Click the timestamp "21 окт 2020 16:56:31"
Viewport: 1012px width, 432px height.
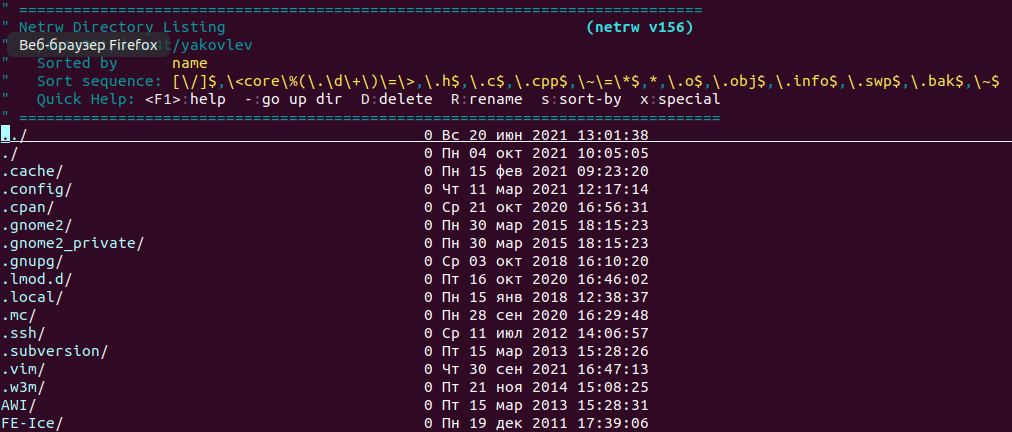[558, 207]
